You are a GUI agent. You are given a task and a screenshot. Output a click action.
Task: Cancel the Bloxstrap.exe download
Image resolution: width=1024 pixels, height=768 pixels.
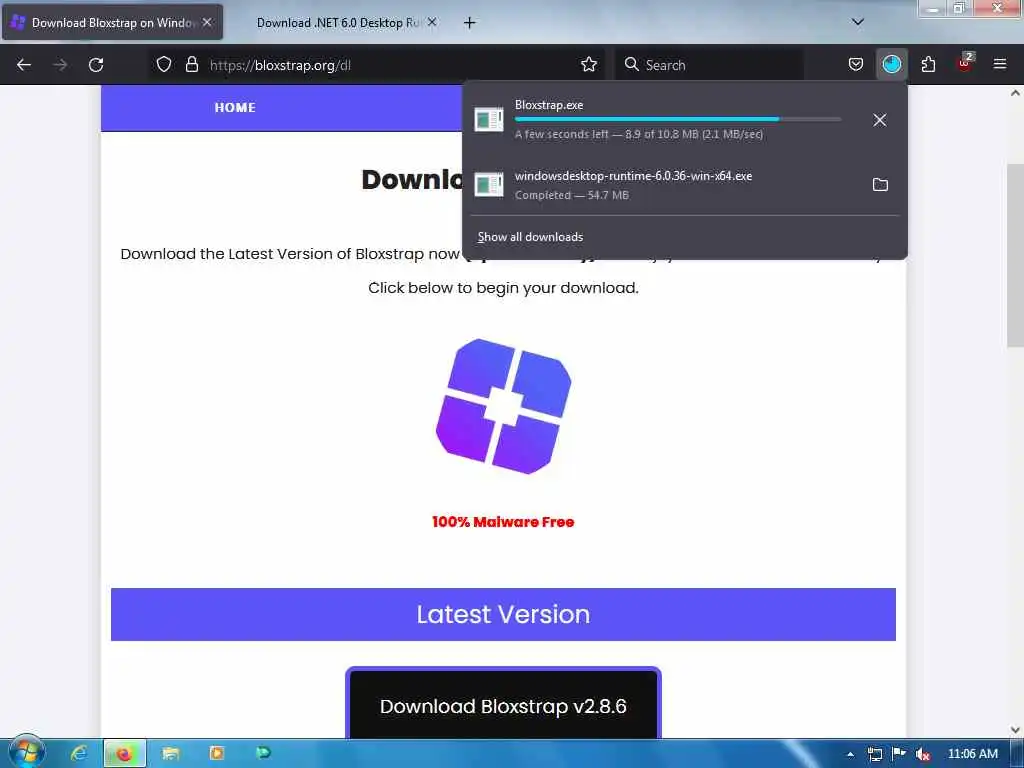(x=880, y=120)
